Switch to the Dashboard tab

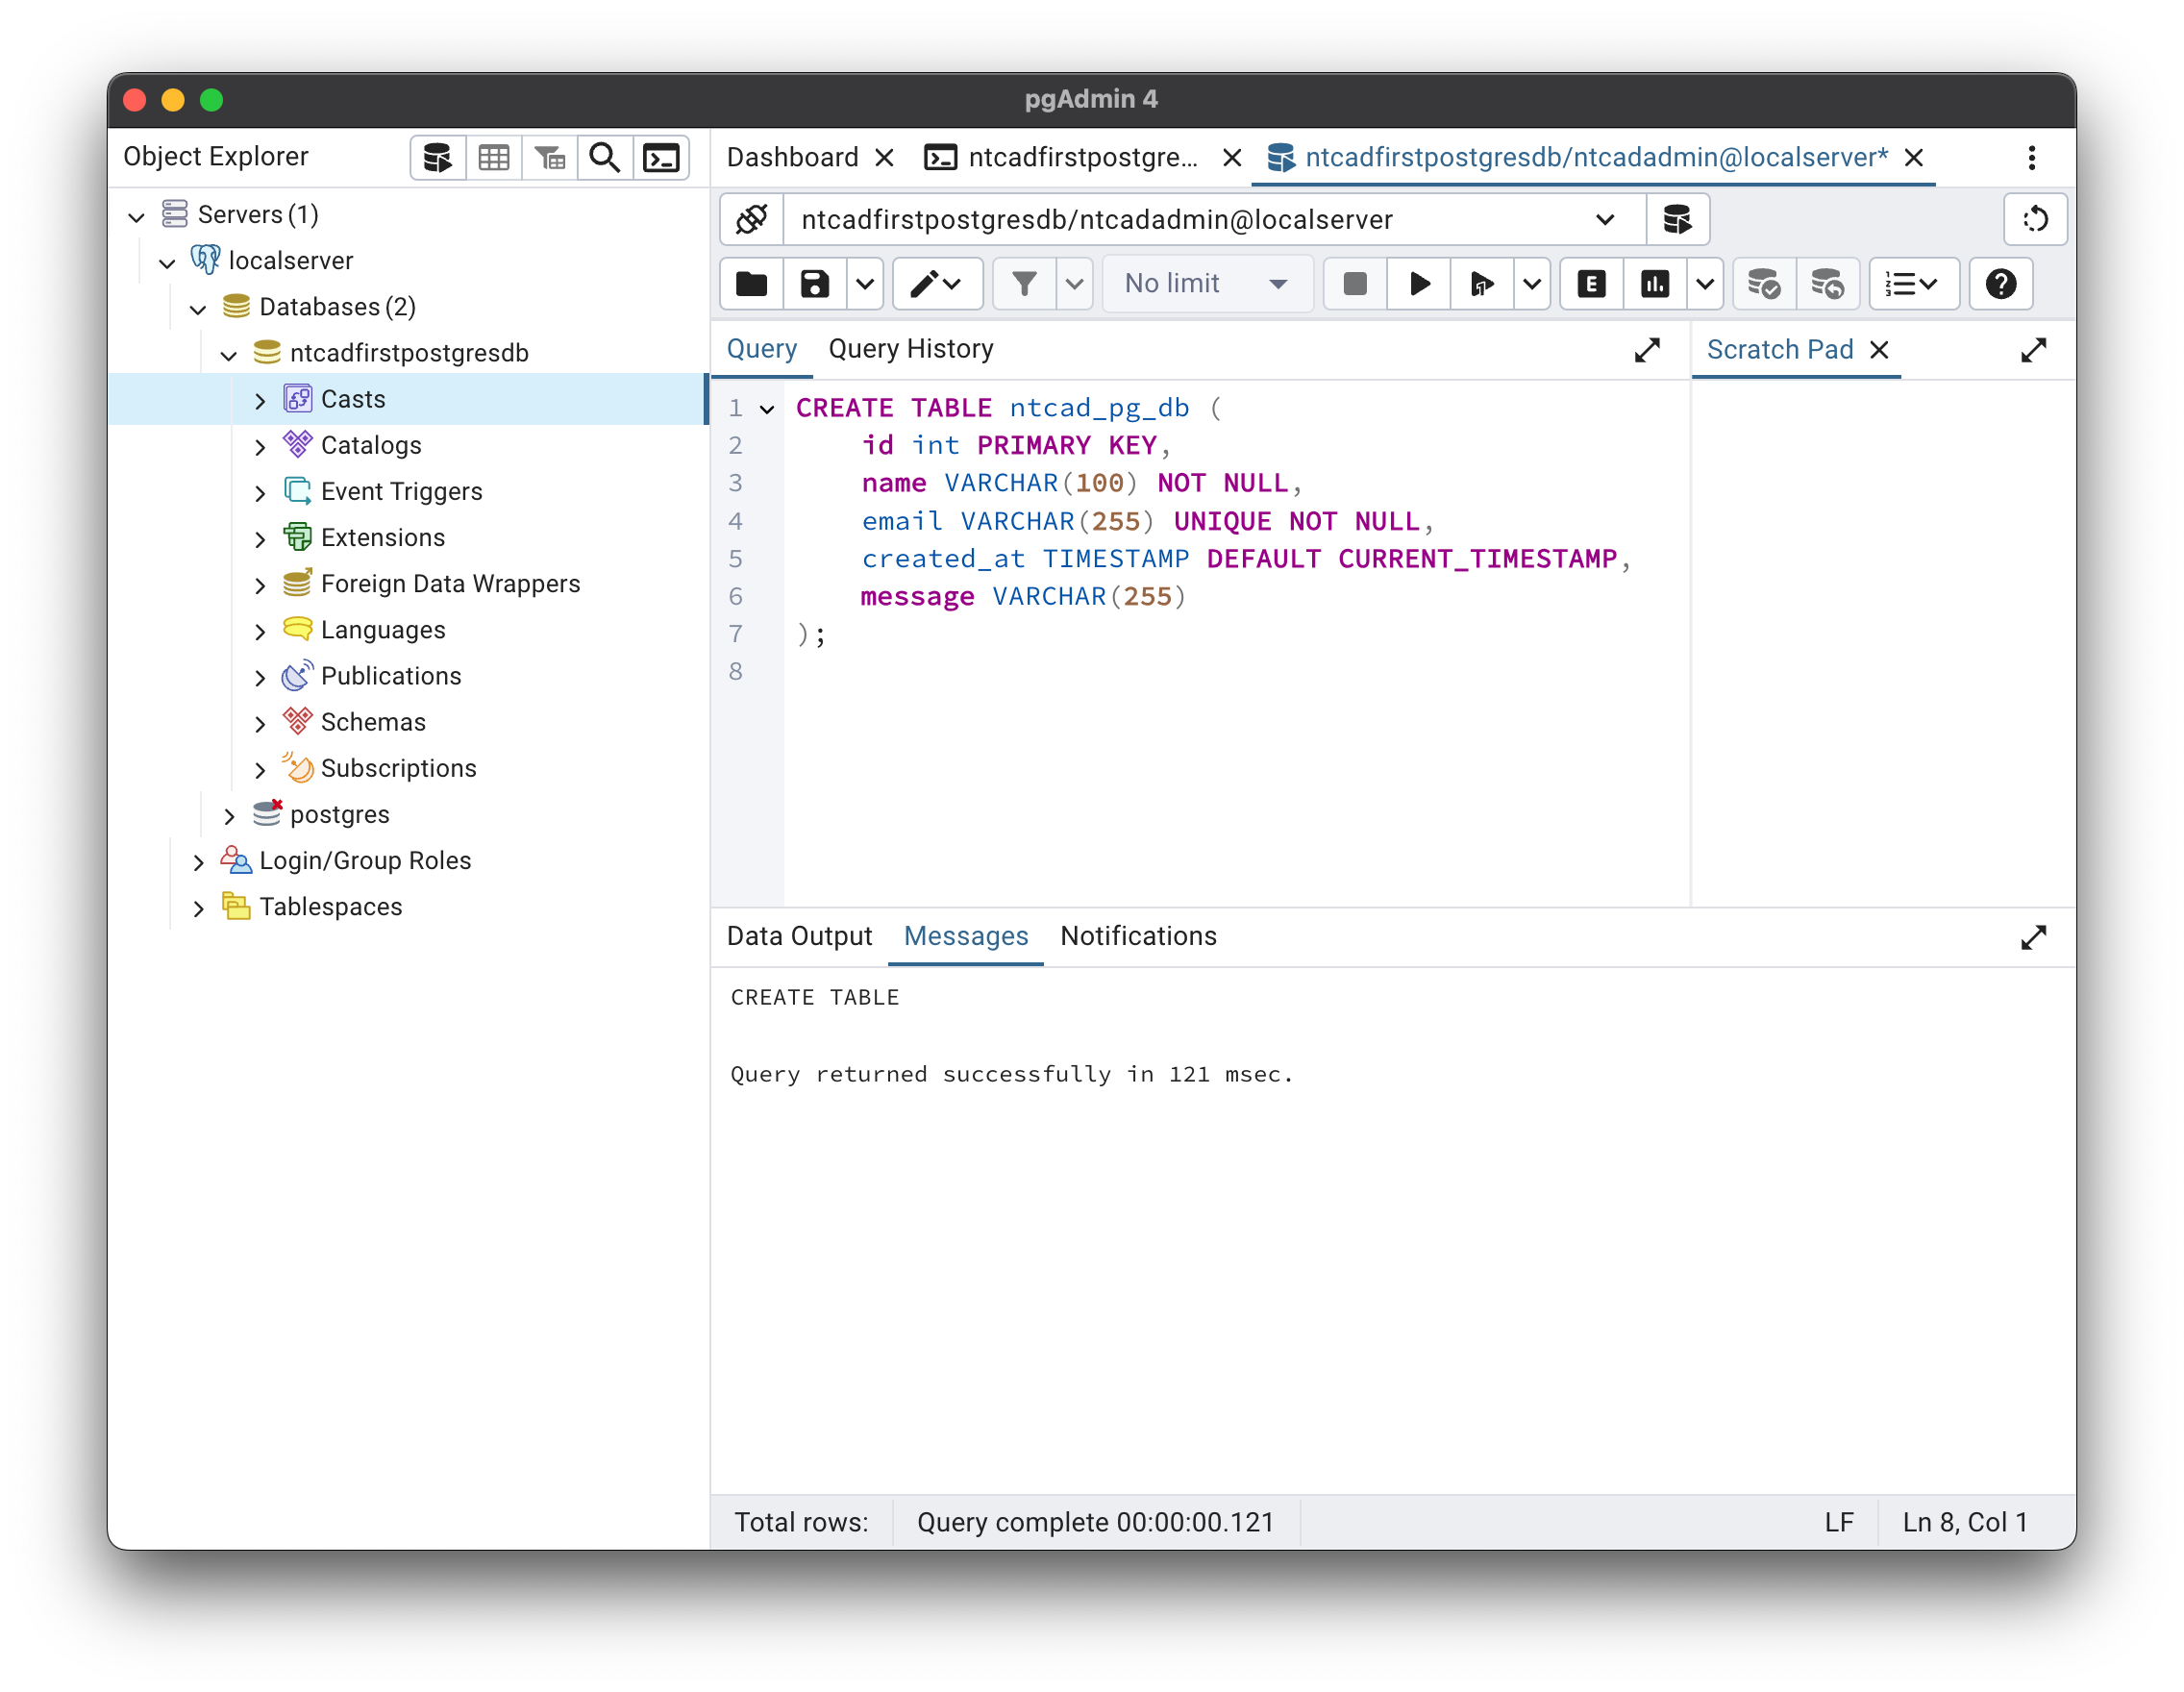[x=792, y=157]
